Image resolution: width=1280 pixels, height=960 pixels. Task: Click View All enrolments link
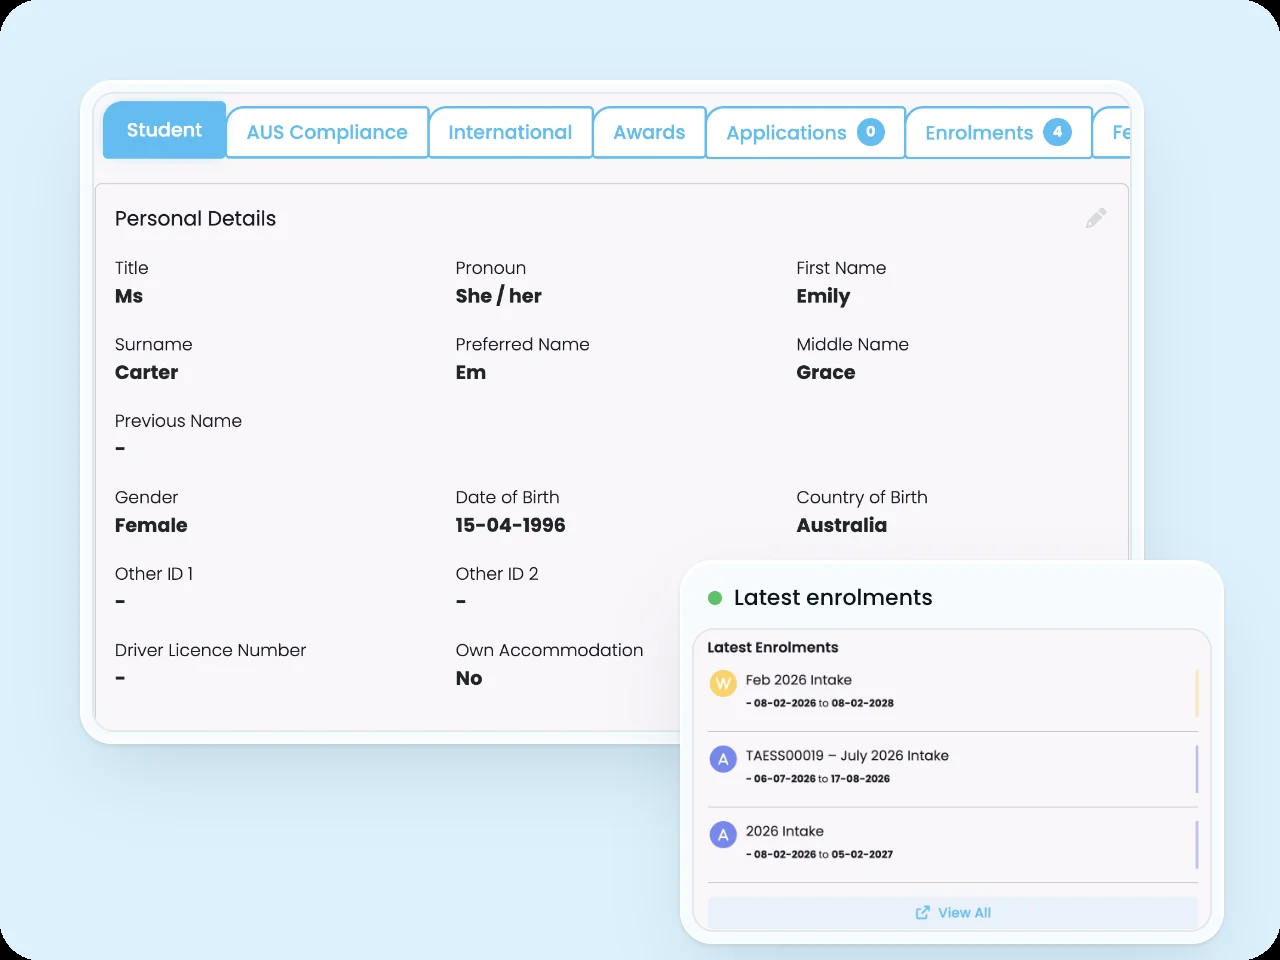point(953,912)
